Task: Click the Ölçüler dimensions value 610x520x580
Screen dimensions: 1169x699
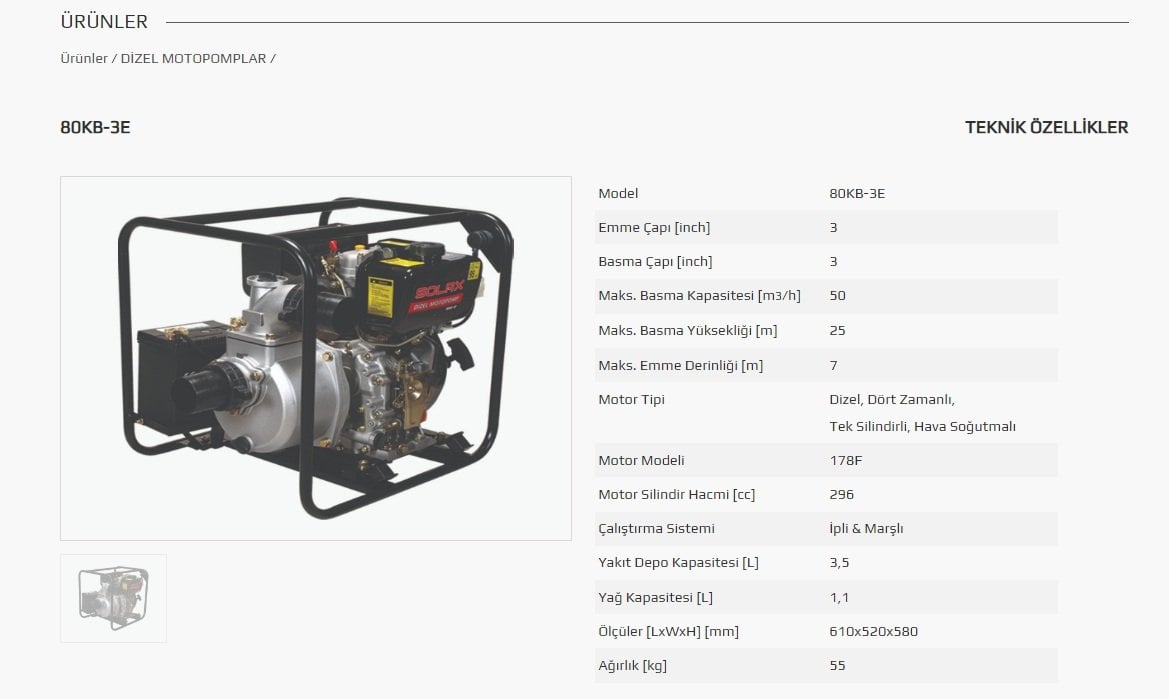Action: pyautogui.click(x=873, y=631)
